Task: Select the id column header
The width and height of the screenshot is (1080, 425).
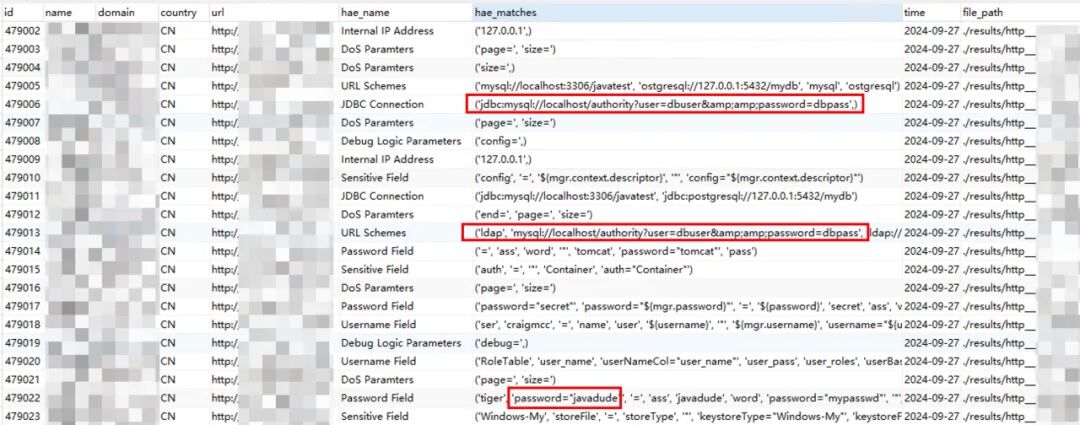Action: 21,12
